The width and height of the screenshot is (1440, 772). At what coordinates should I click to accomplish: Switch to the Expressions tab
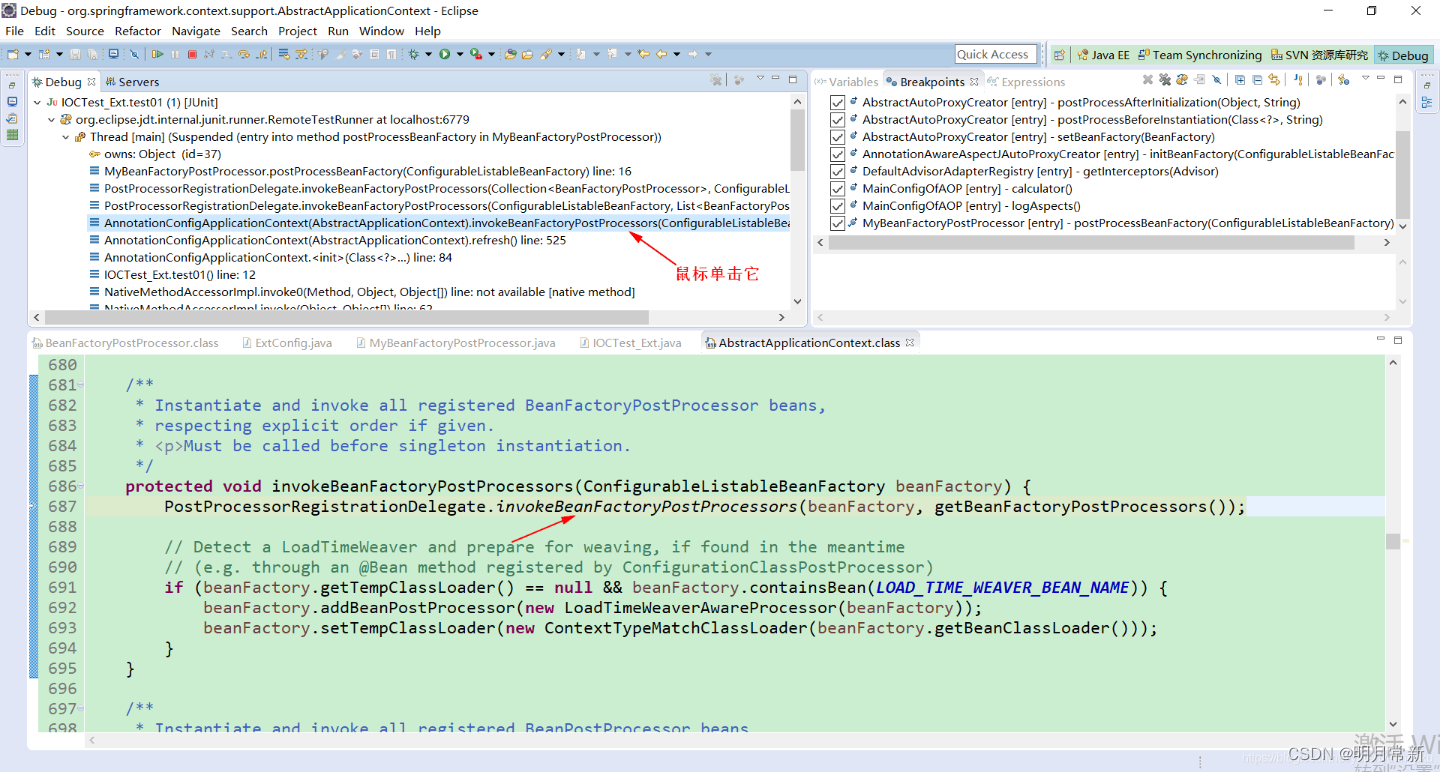pyautogui.click(x=1025, y=82)
